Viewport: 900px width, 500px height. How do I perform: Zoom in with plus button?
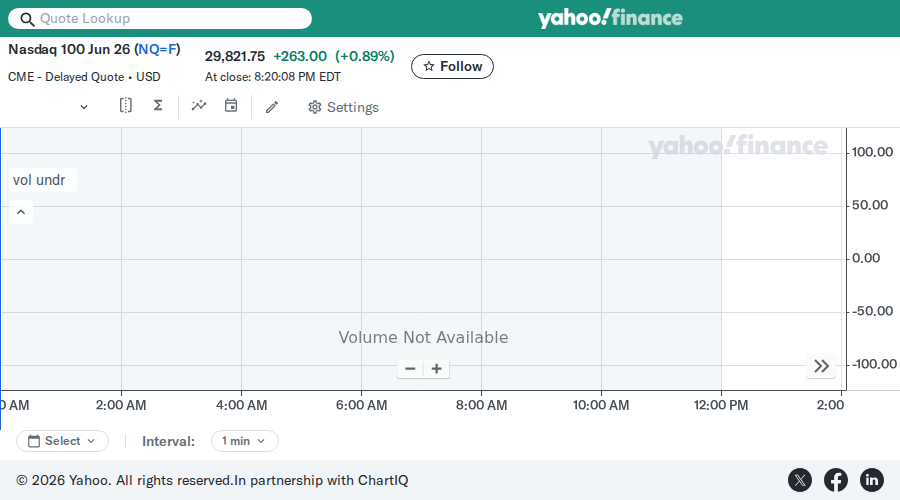pyautogui.click(x=437, y=369)
